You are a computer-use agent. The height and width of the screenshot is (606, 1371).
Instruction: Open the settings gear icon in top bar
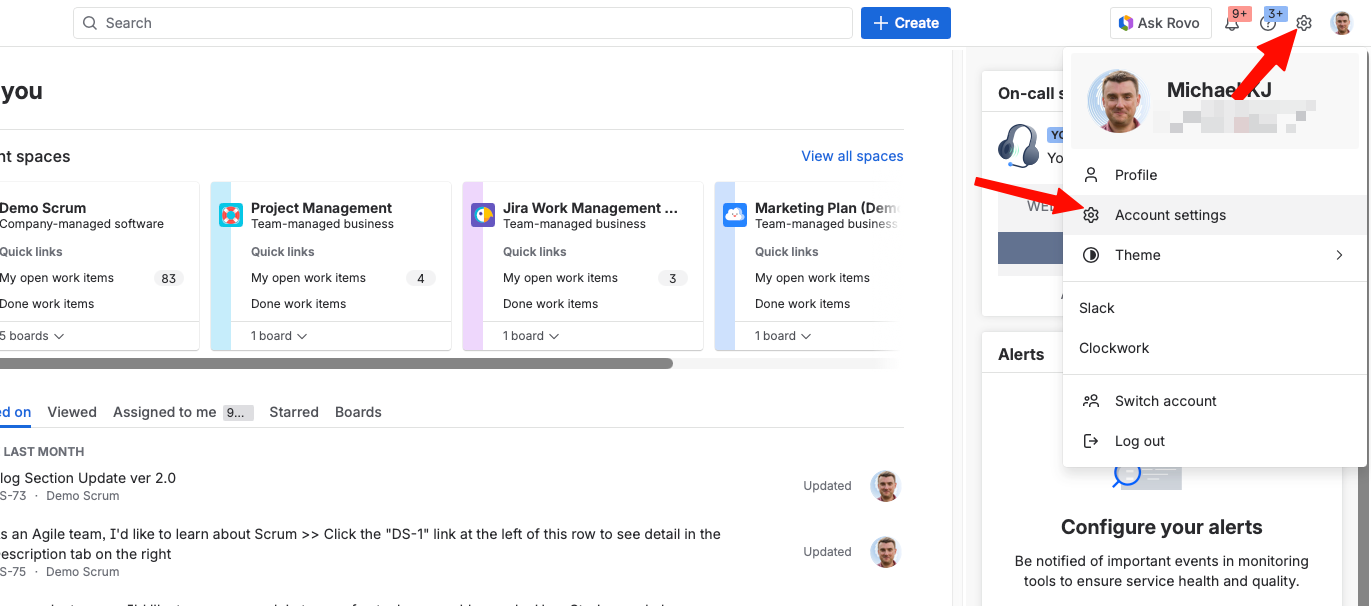1304,23
